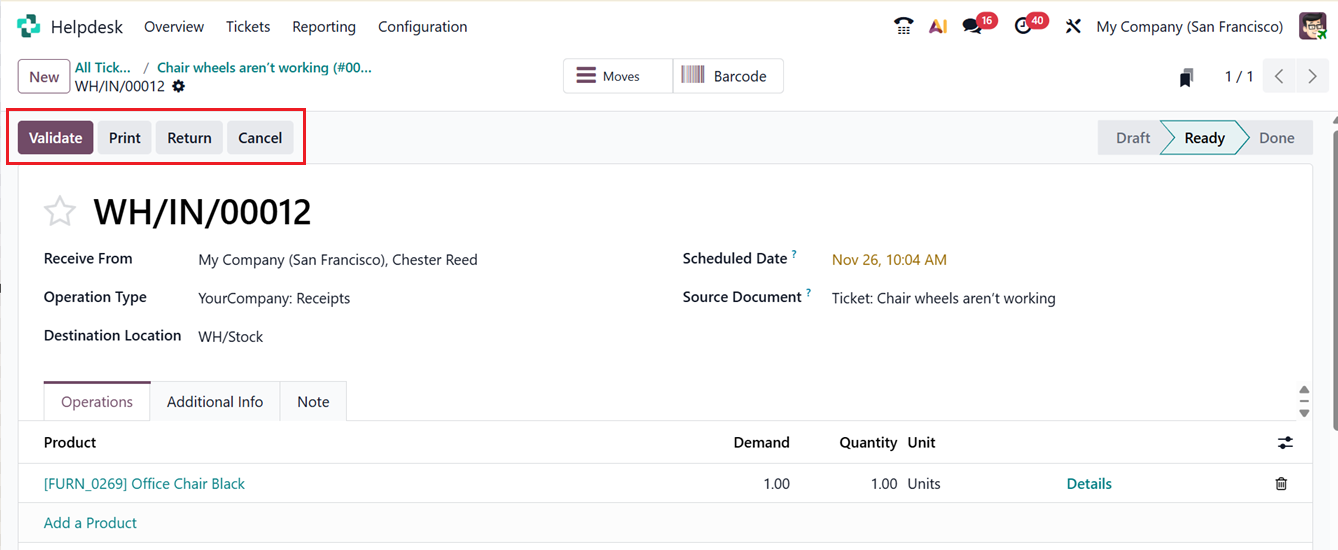Delete the Office Chair Black line
The height and width of the screenshot is (550, 1338).
pyautogui.click(x=1281, y=484)
